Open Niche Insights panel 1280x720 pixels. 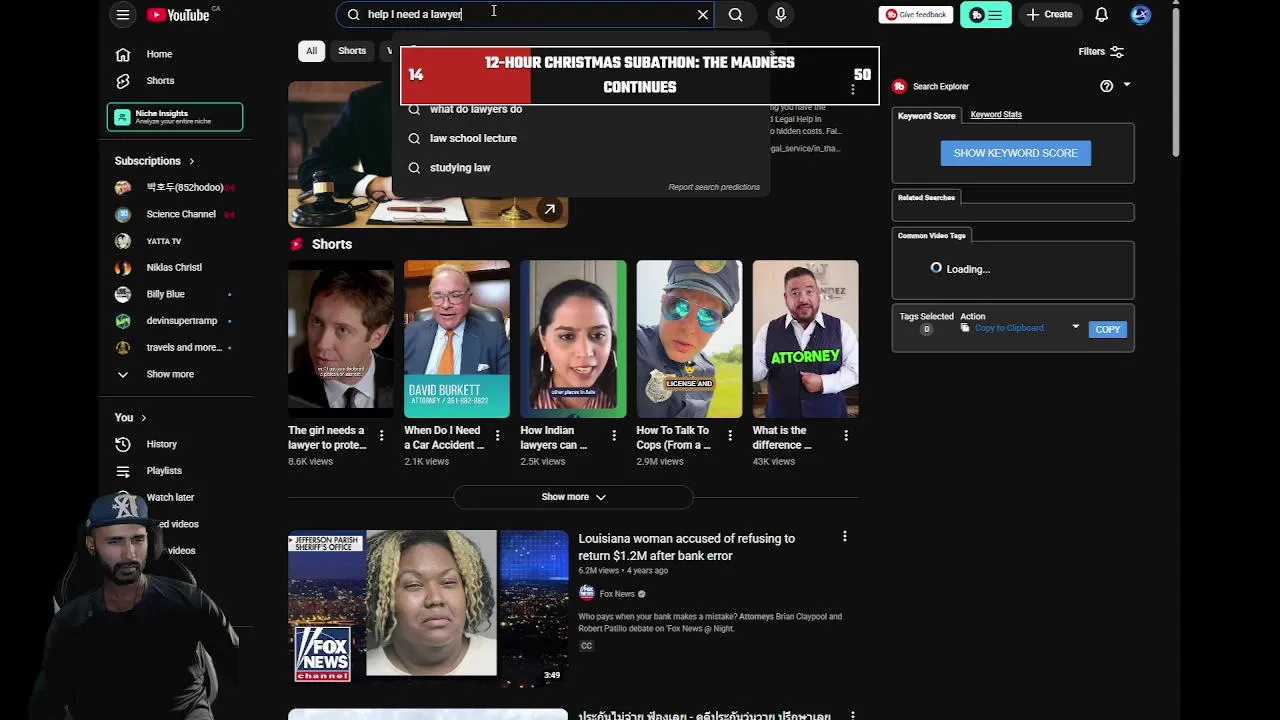pos(175,117)
